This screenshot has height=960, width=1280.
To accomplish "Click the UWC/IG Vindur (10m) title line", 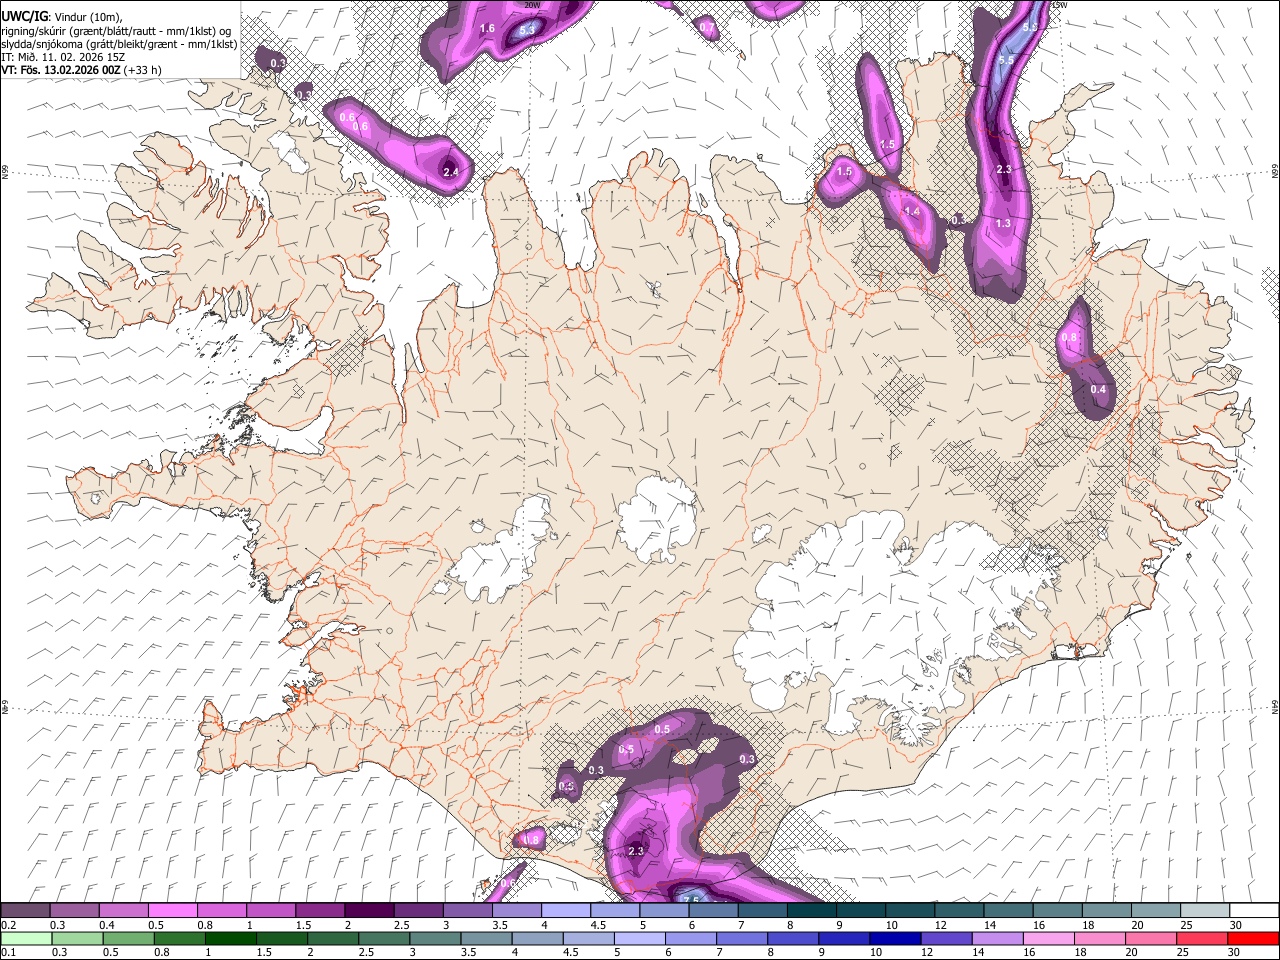I will tap(61, 15).
